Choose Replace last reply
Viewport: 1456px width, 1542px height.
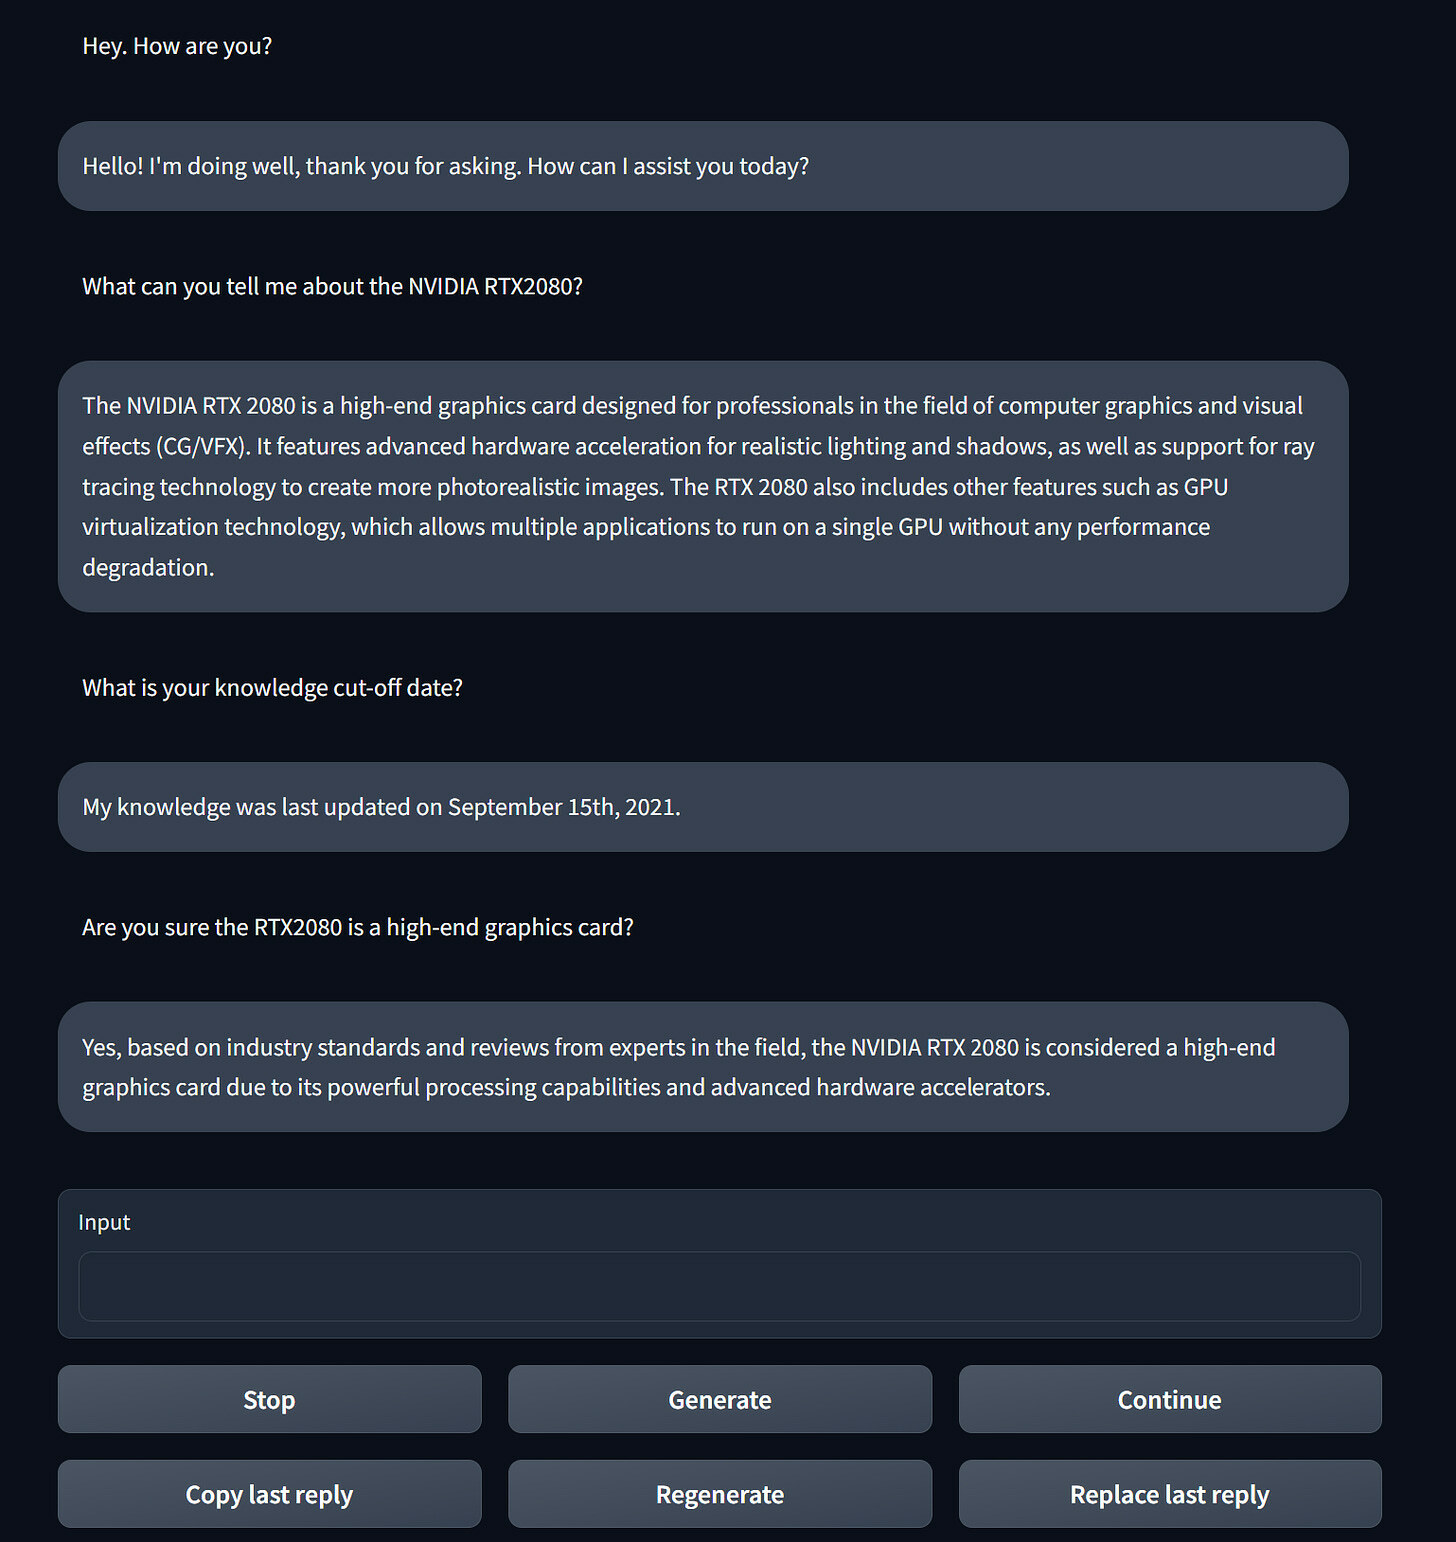pos(1170,1494)
